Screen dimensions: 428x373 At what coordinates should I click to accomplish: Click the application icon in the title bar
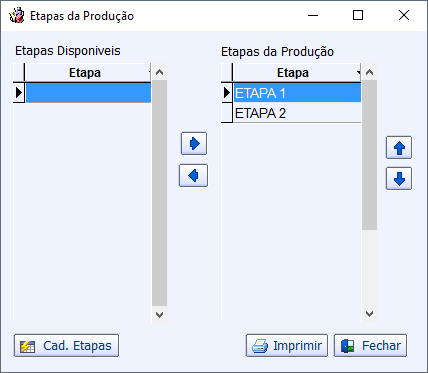pyautogui.click(x=17, y=16)
